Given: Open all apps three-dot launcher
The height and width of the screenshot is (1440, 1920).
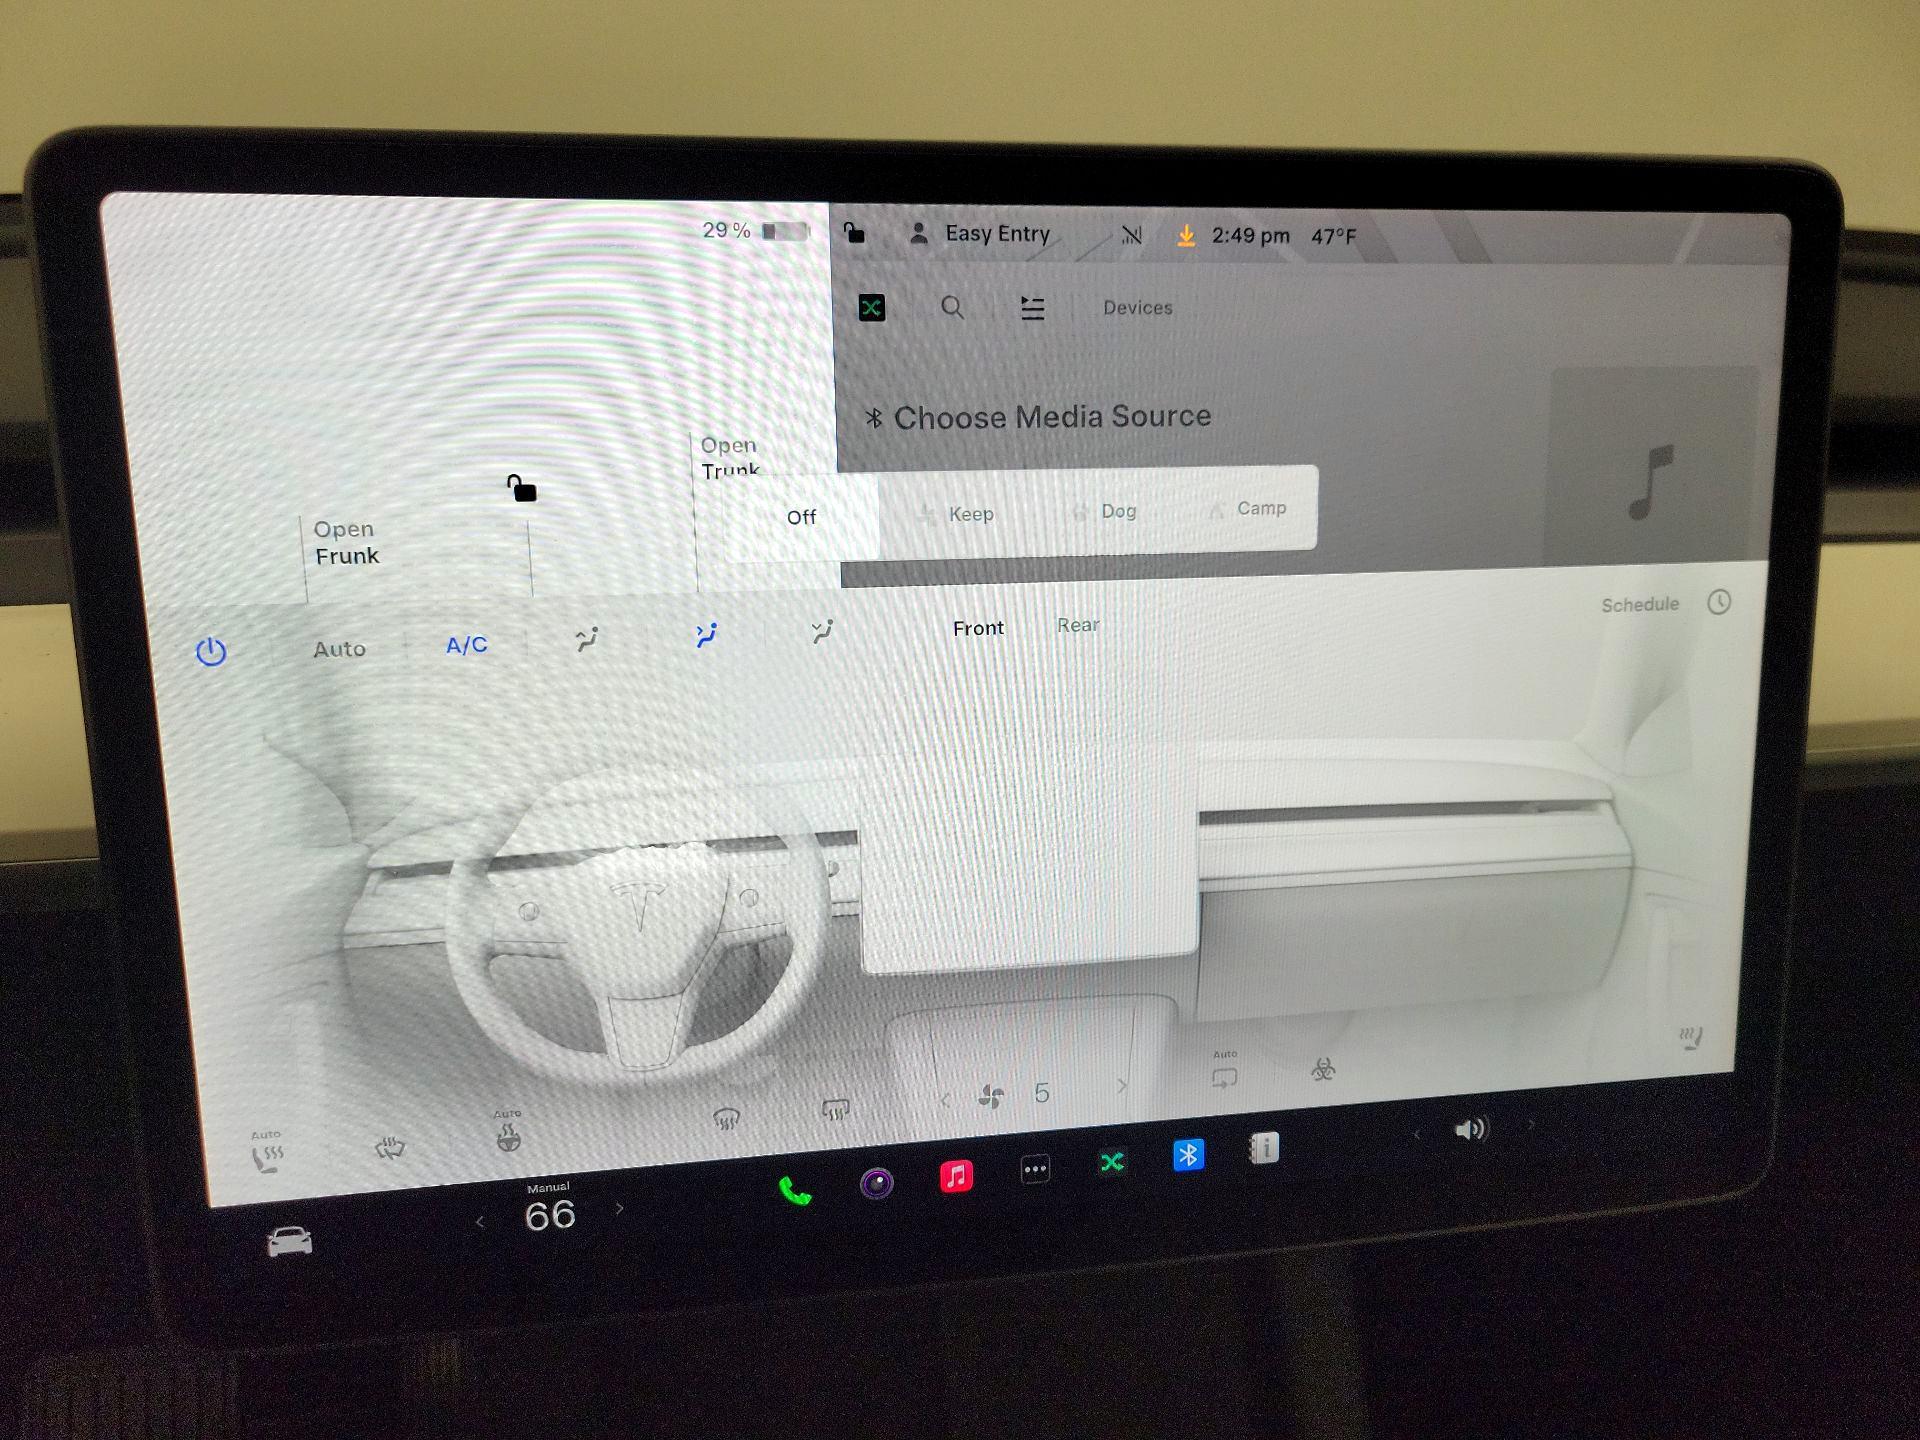Looking at the screenshot, I should (x=1035, y=1169).
